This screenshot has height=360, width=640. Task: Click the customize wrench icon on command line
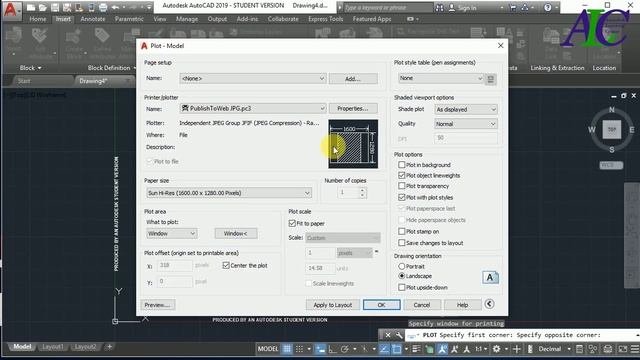[399, 335]
